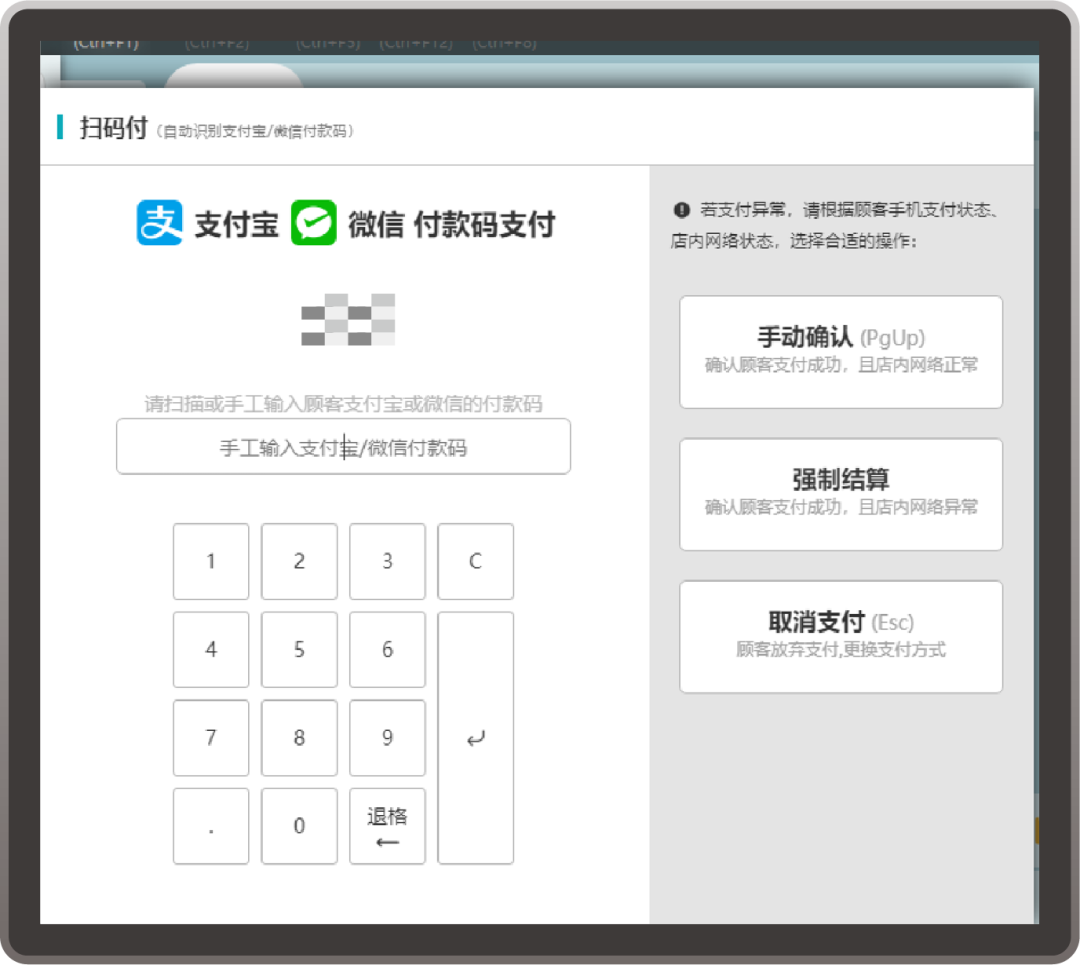Click the warning exclamation icon
Viewport: 1080px width, 965px height.
pyautogui.click(x=682, y=209)
